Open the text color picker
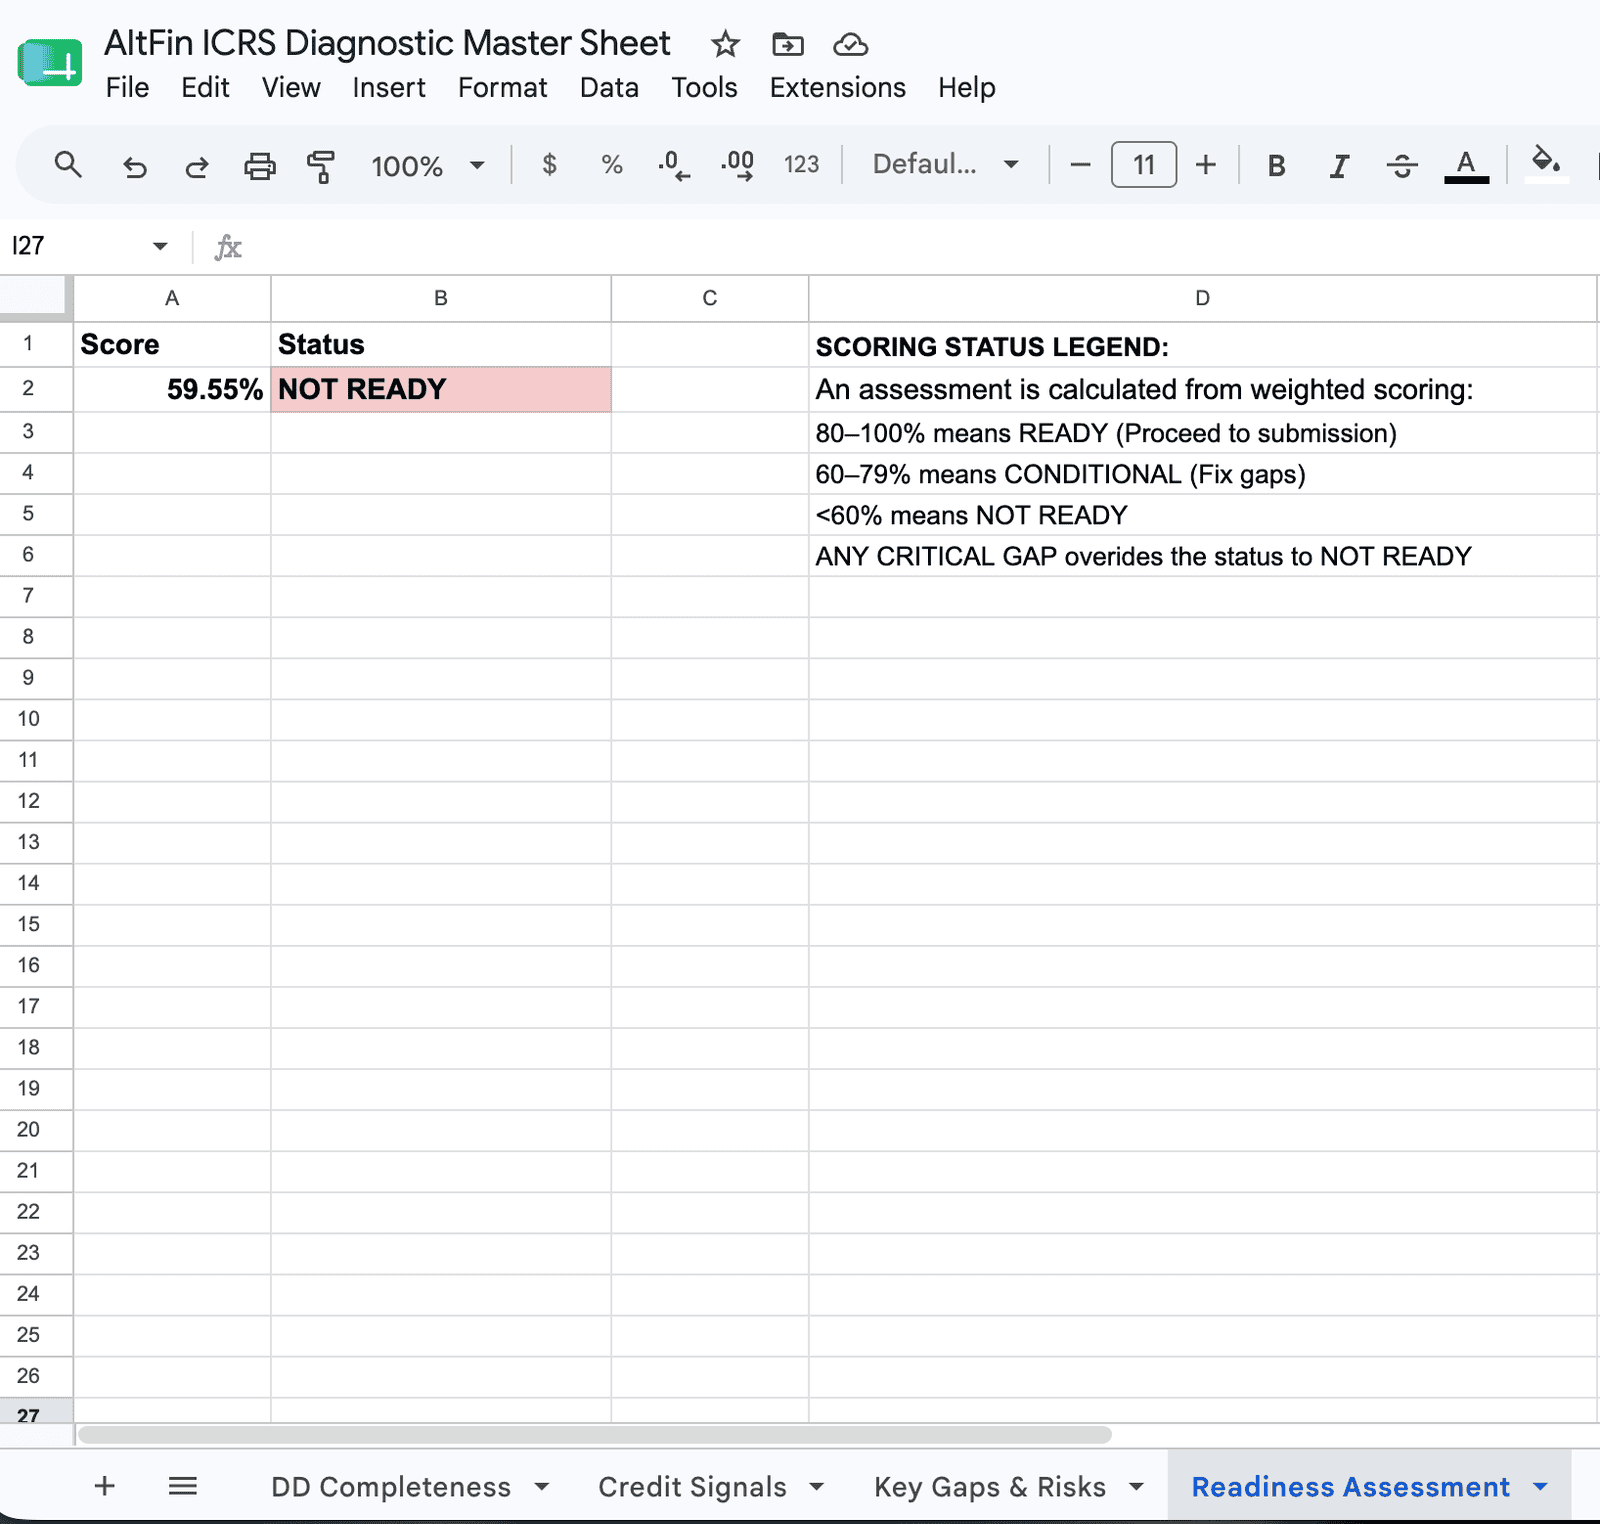The image size is (1600, 1524). click(x=1466, y=166)
